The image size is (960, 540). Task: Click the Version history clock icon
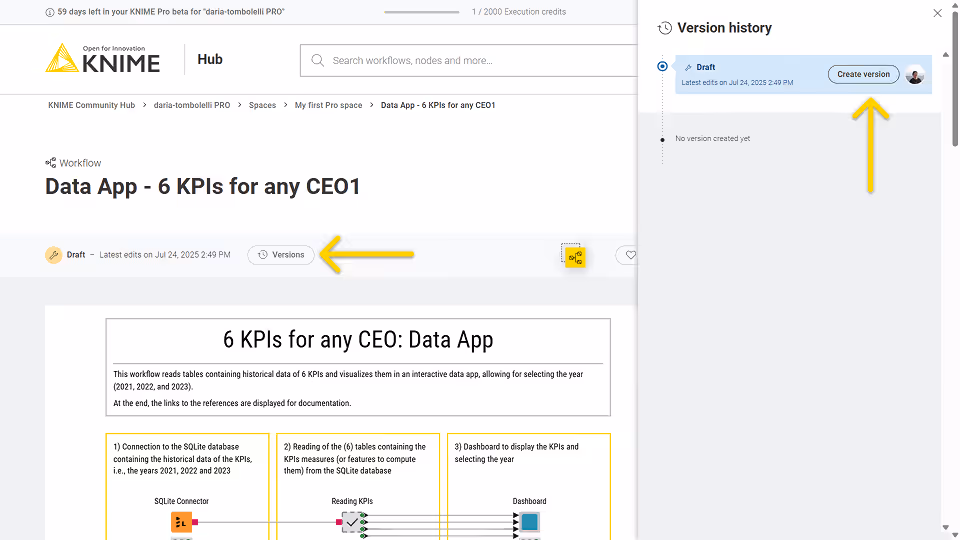pos(664,28)
